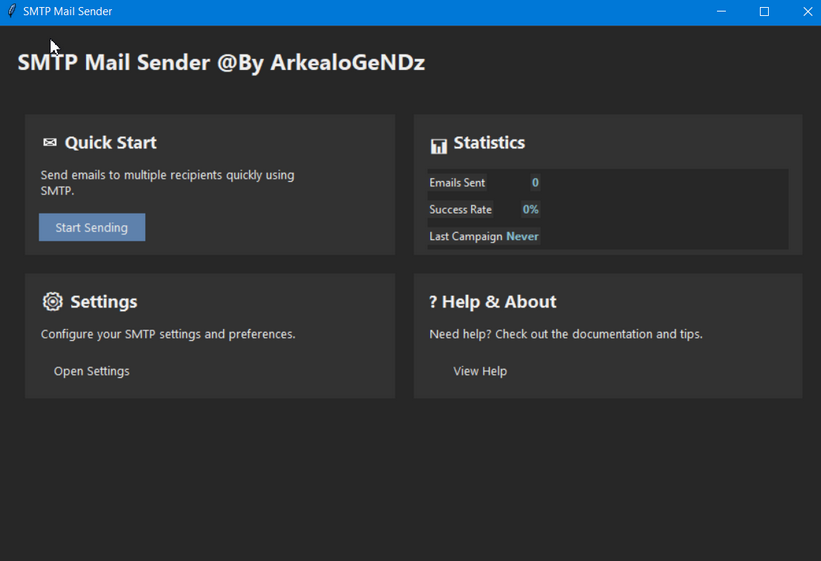Click the Success Rate label
Viewport: 821px width, 561px height.
460,210
